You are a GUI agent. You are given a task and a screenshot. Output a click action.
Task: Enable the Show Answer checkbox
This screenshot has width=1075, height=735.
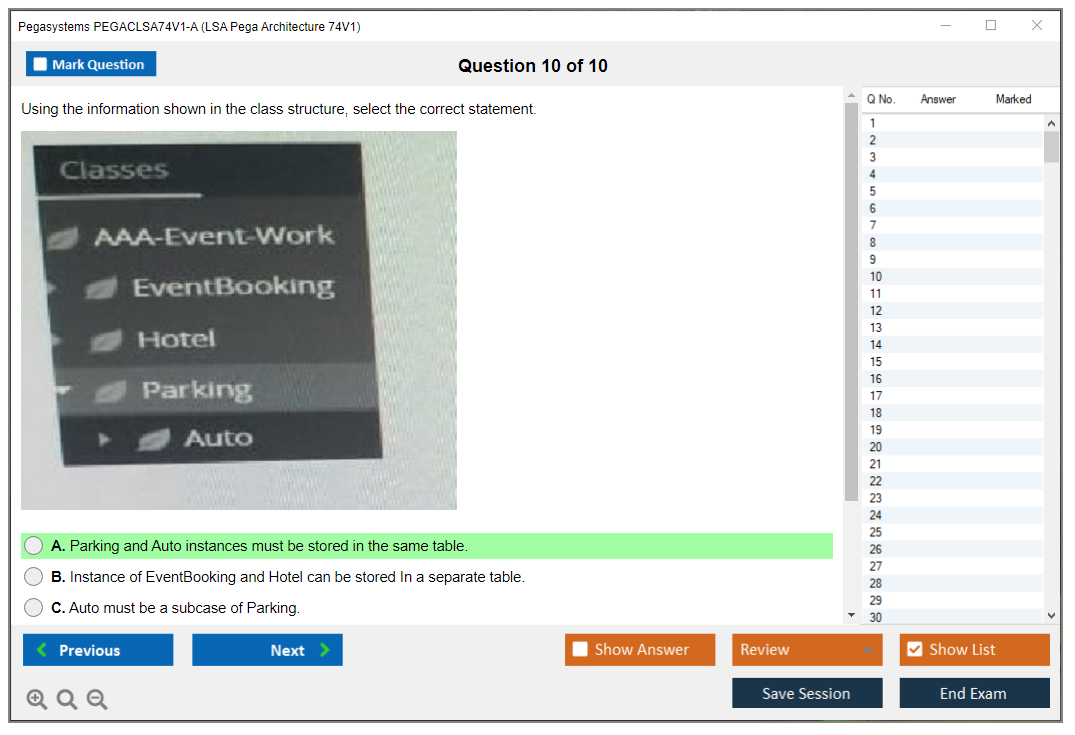click(x=580, y=650)
